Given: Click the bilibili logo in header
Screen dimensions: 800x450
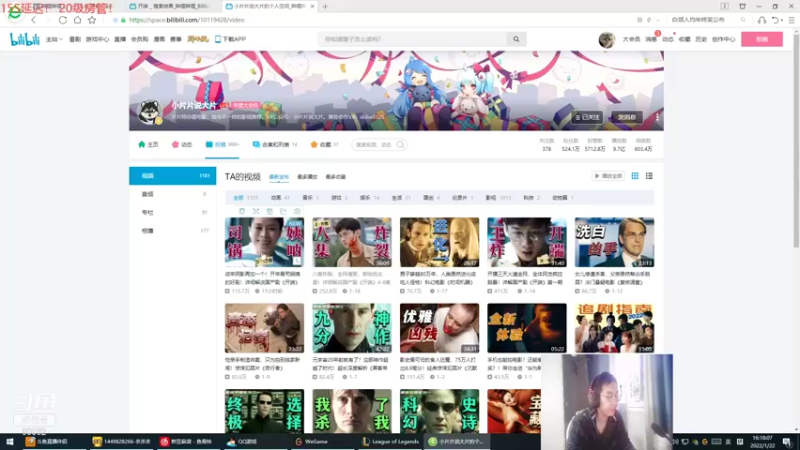Looking at the screenshot, I should pos(24,39).
